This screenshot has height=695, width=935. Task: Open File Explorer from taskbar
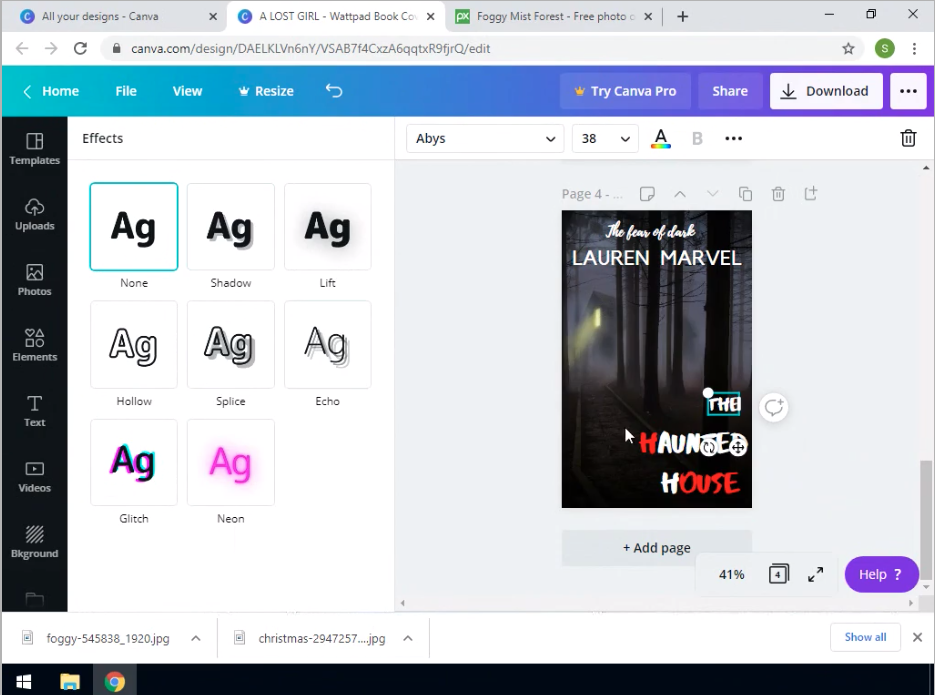pyautogui.click(x=69, y=681)
